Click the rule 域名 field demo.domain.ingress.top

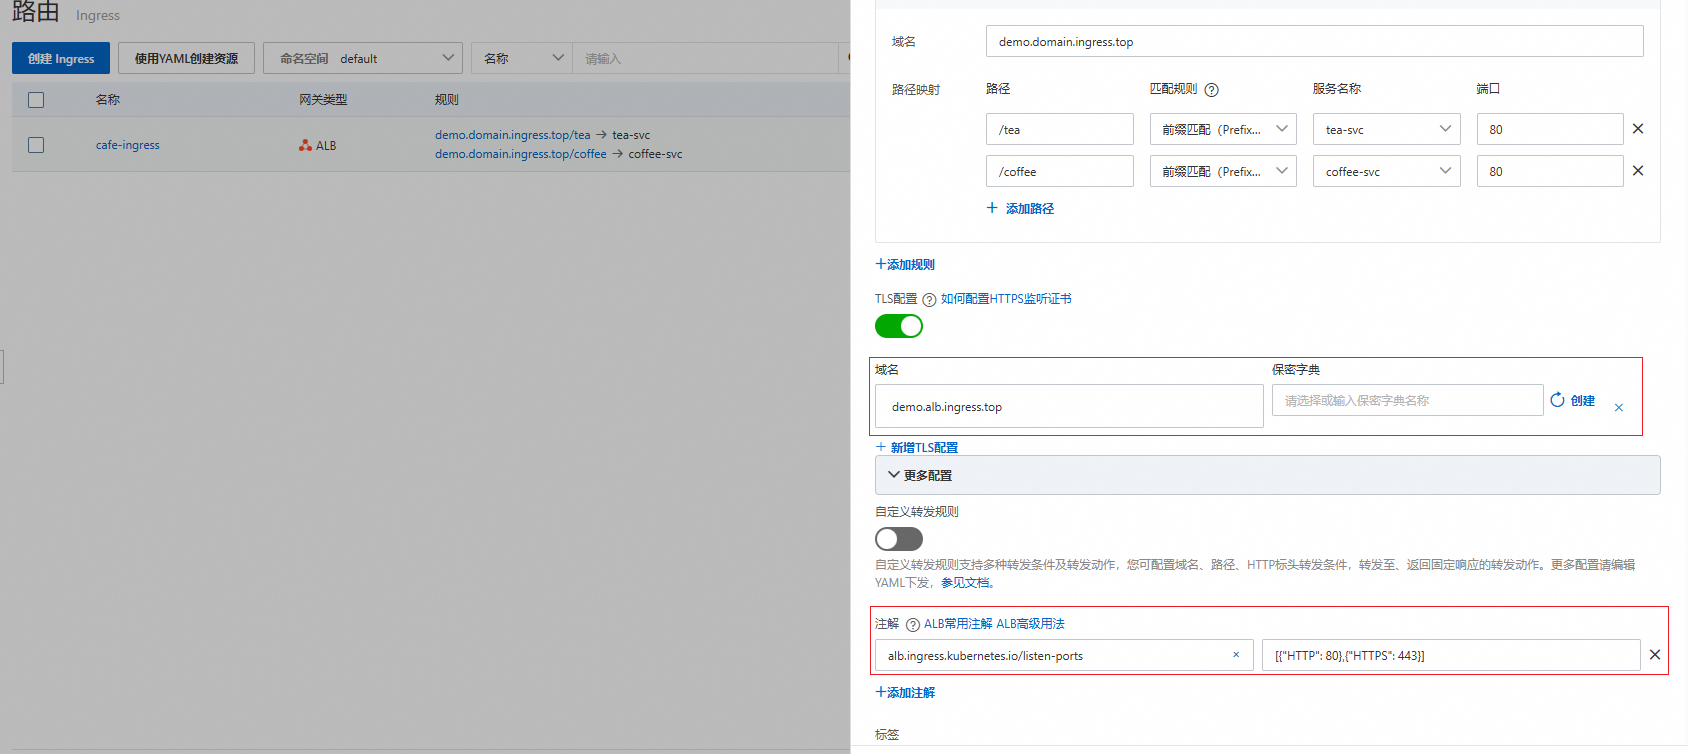(1314, 41)
